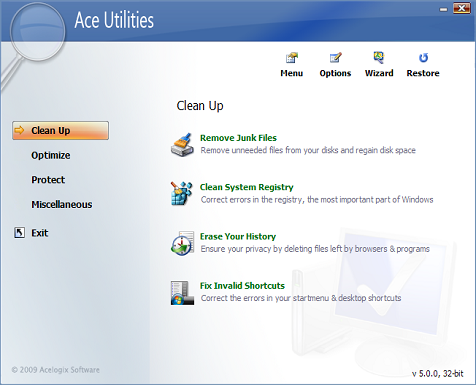Viewport: 476px width, 385px height.
Task: Click the Exit label in sidebar
Action: tap(40, 233)
